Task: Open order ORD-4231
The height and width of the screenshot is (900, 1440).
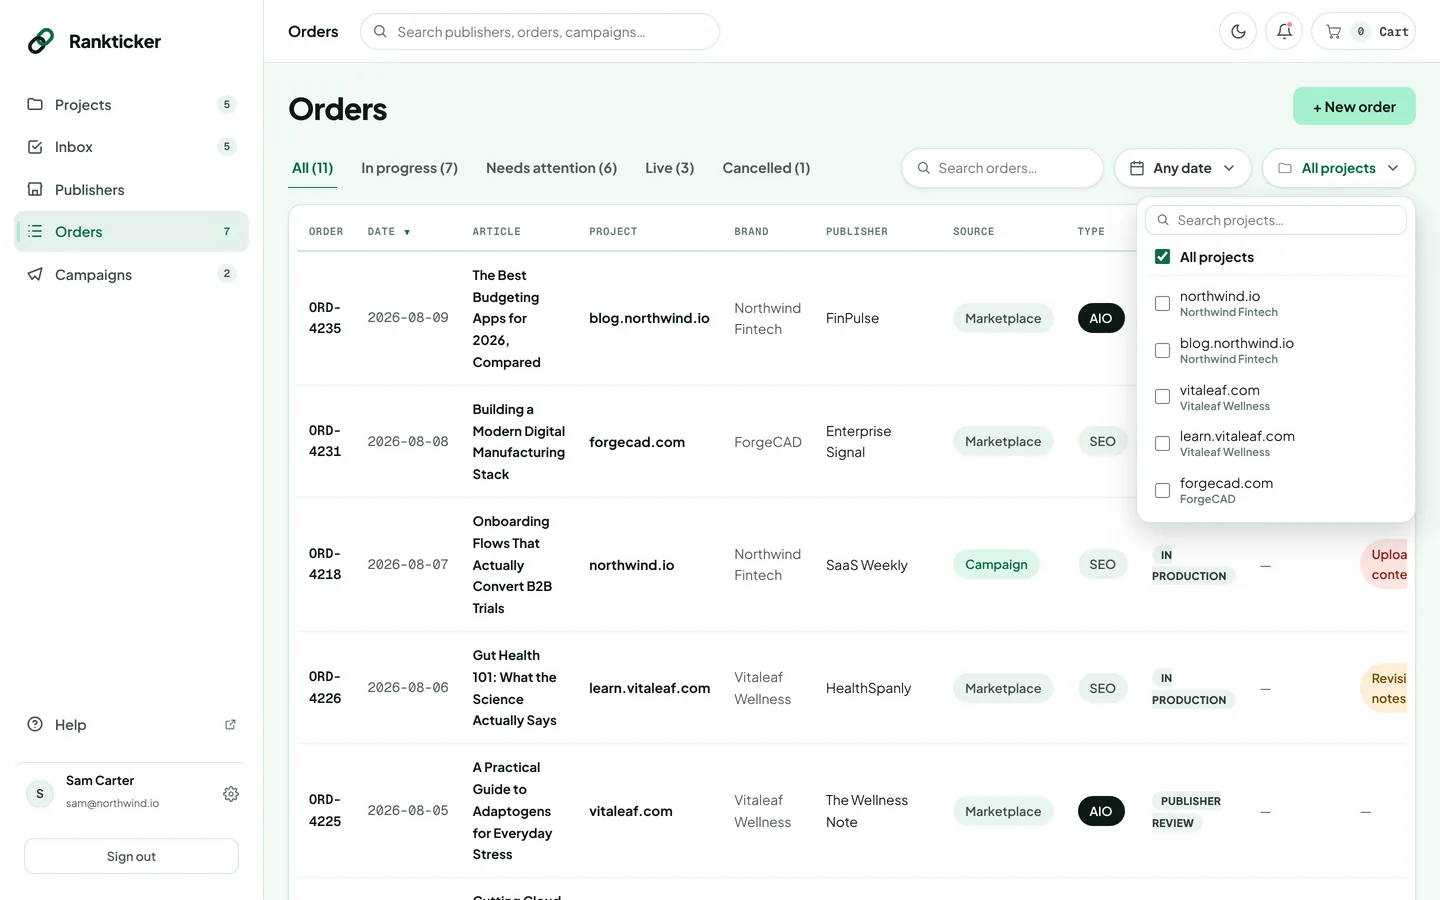Action: [x=325, y=441]
